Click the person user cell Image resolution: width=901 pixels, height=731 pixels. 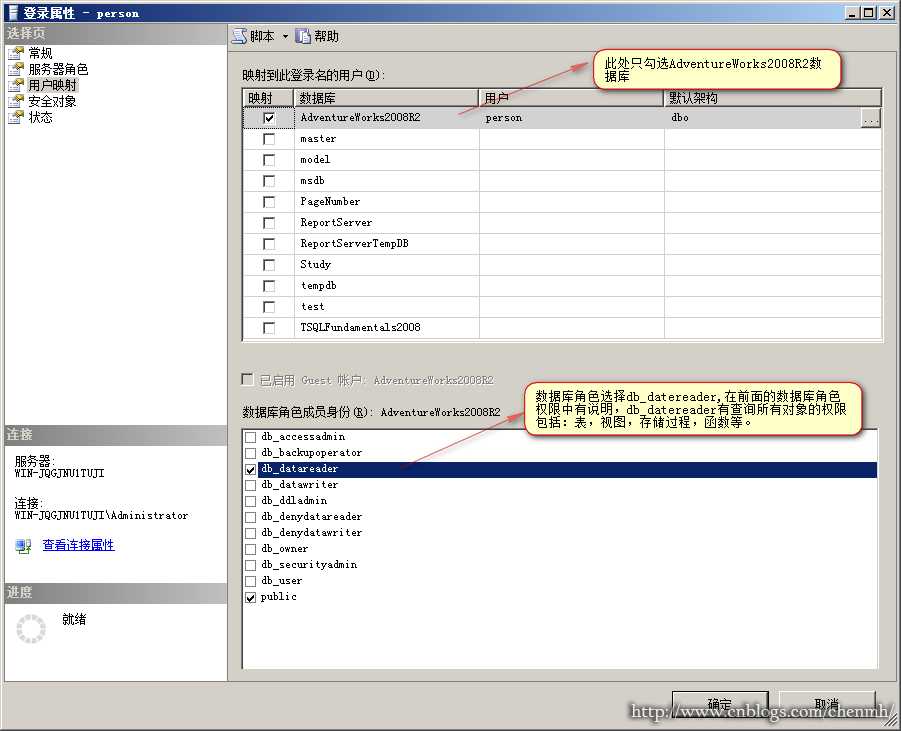[x=572, y=118]
